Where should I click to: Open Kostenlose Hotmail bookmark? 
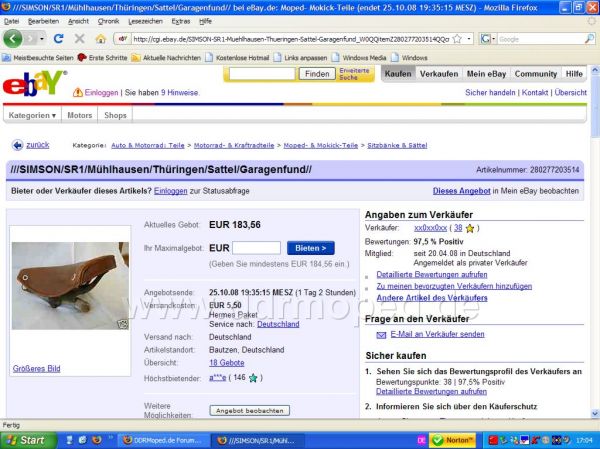point(237,58)
